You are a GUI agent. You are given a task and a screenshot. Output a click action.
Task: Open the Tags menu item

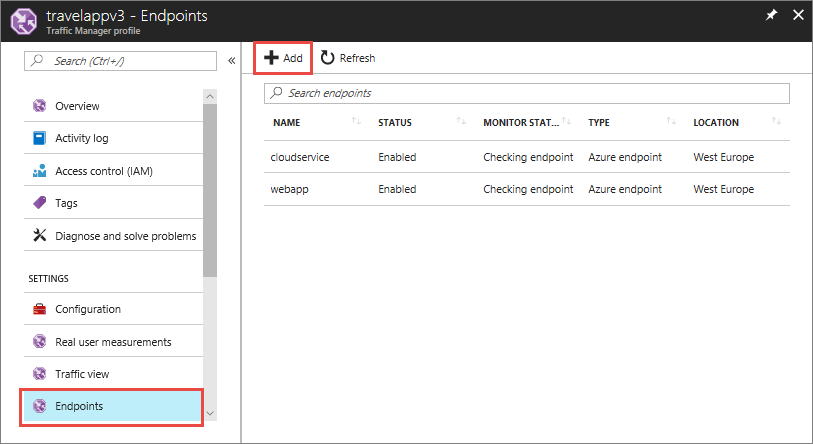[113, 203]
